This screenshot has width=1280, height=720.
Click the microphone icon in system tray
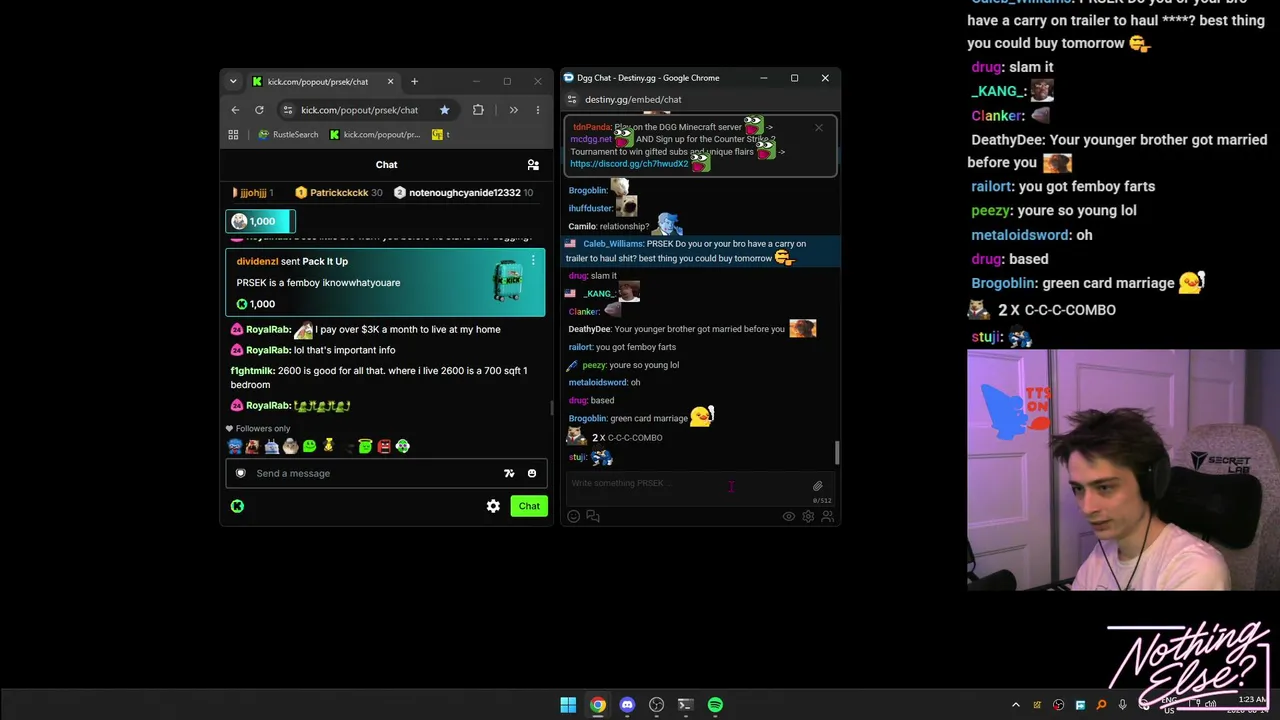click(1122, 705)
